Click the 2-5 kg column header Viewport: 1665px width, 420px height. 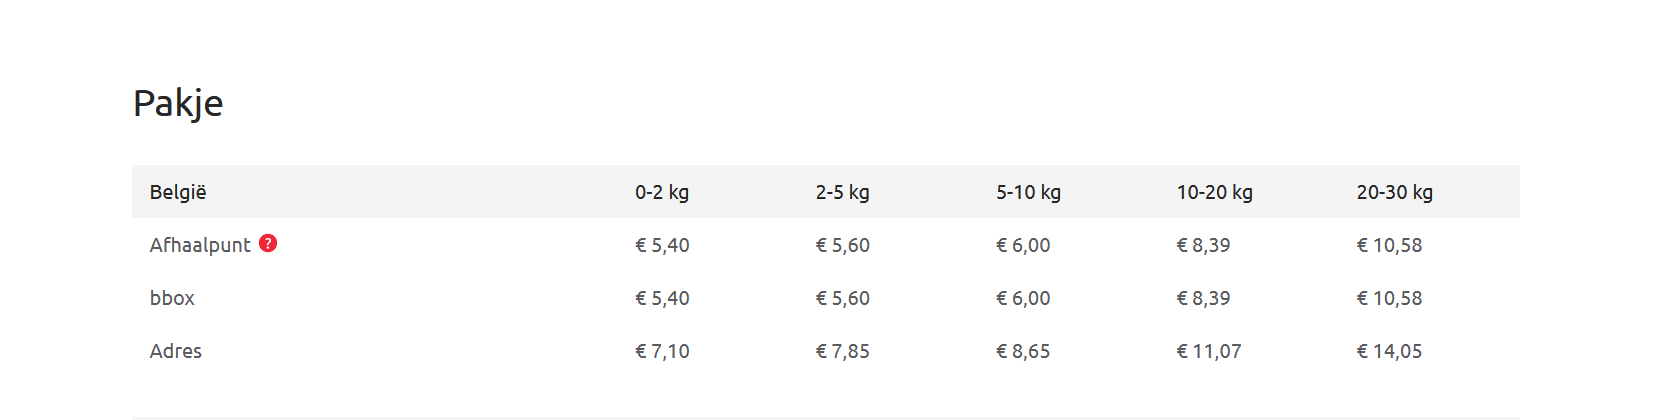(x=842, y=192)
